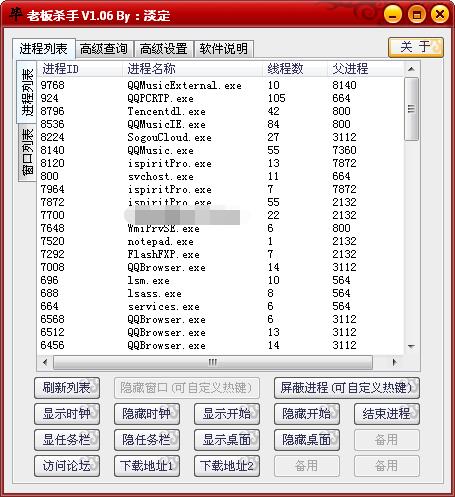Click the 显示开始 button

(x=227, y=414)
